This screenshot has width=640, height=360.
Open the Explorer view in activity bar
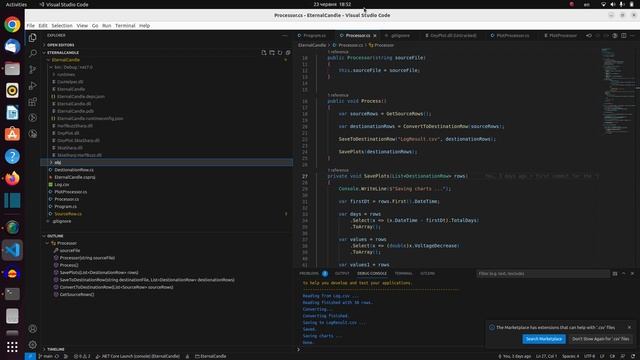coord(33,38)
